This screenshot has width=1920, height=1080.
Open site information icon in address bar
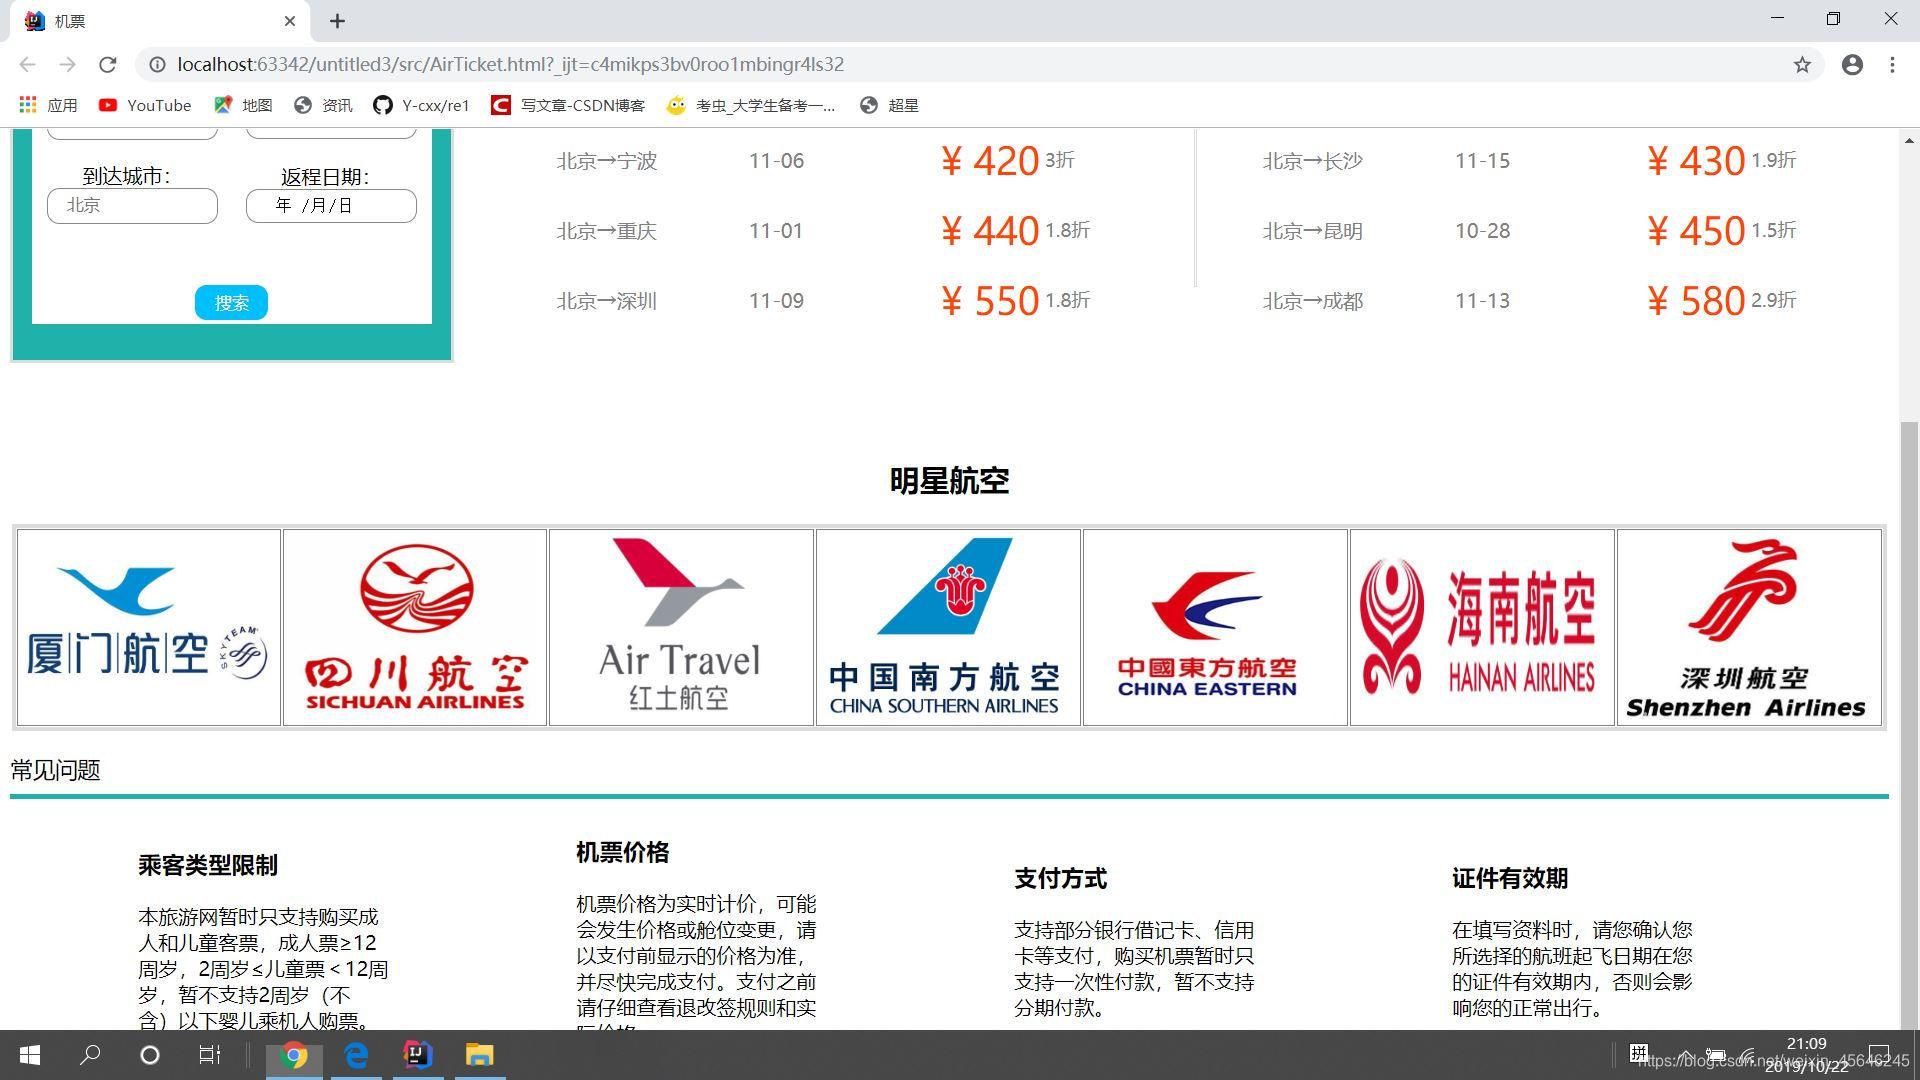(157, 64)
